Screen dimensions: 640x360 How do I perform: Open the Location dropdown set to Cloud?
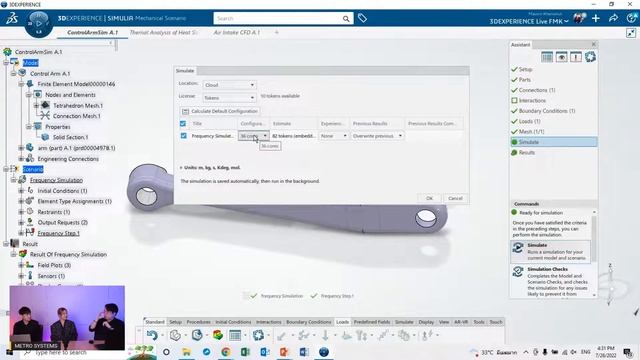pos(229,85)
